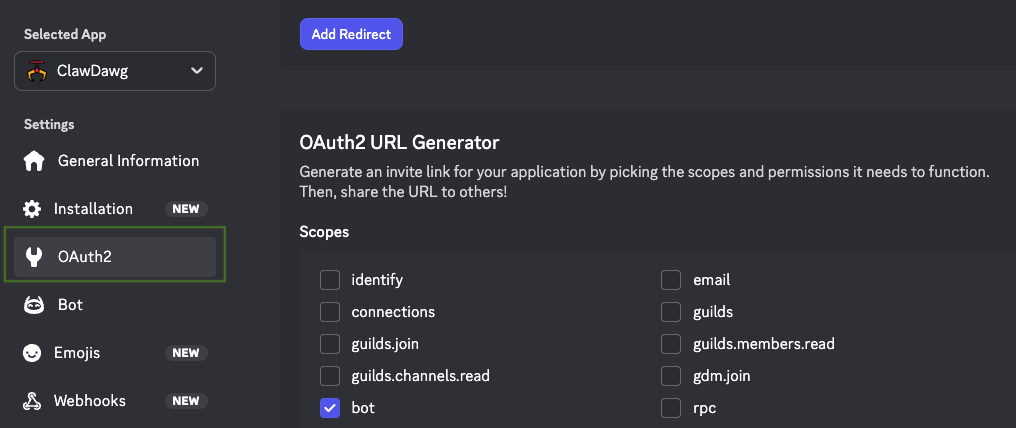Click the OAuth2 wrench icon
1016x428 pixels.
(33, 257)
